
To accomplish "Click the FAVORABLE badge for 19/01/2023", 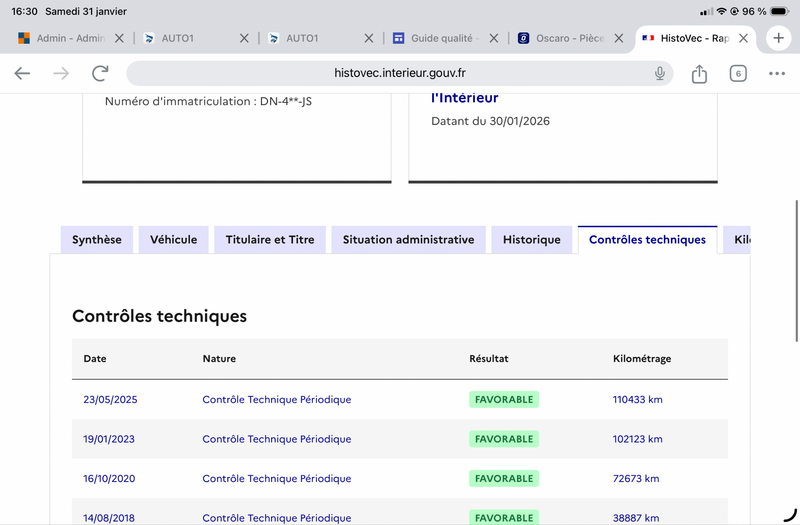I will coord(504,439).
